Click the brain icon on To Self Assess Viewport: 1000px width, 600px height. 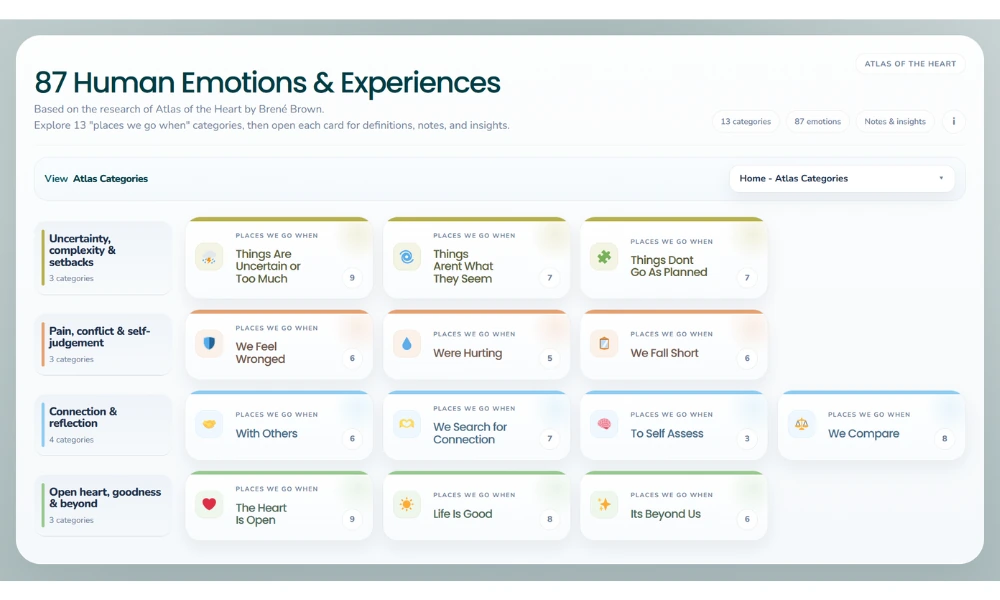(603, 425)
